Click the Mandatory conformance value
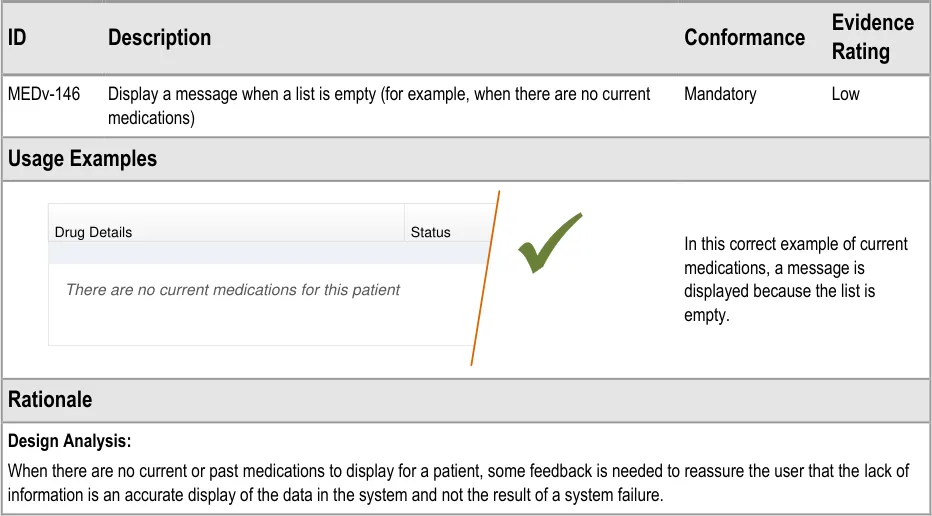 point(720,94)
